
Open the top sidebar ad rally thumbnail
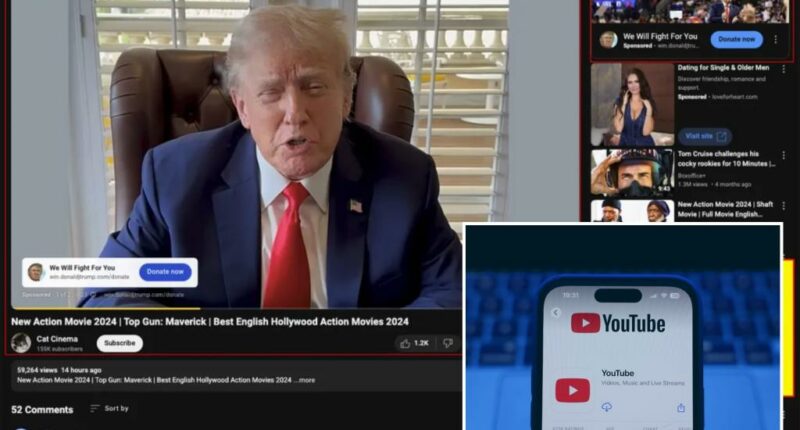(691, 11)
